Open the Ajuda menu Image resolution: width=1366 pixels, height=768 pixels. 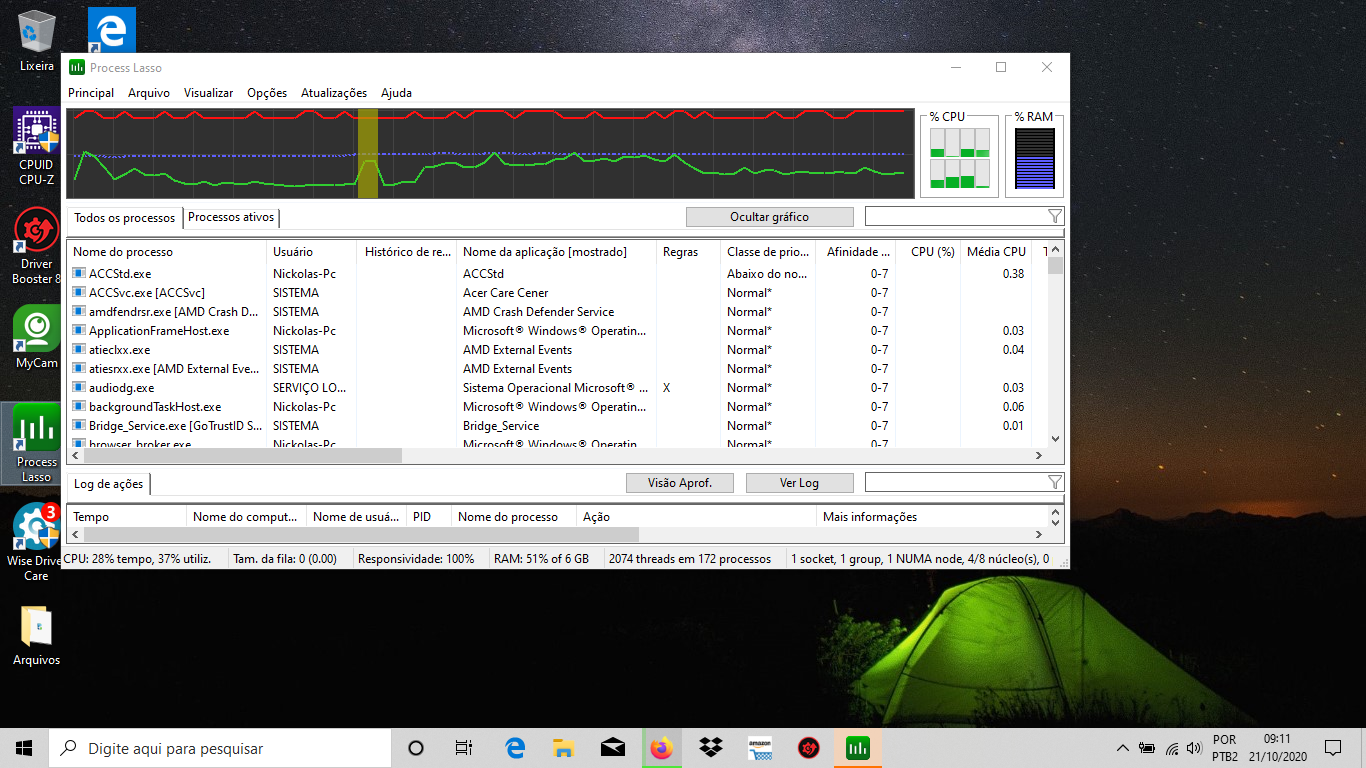tap(396, 93)
